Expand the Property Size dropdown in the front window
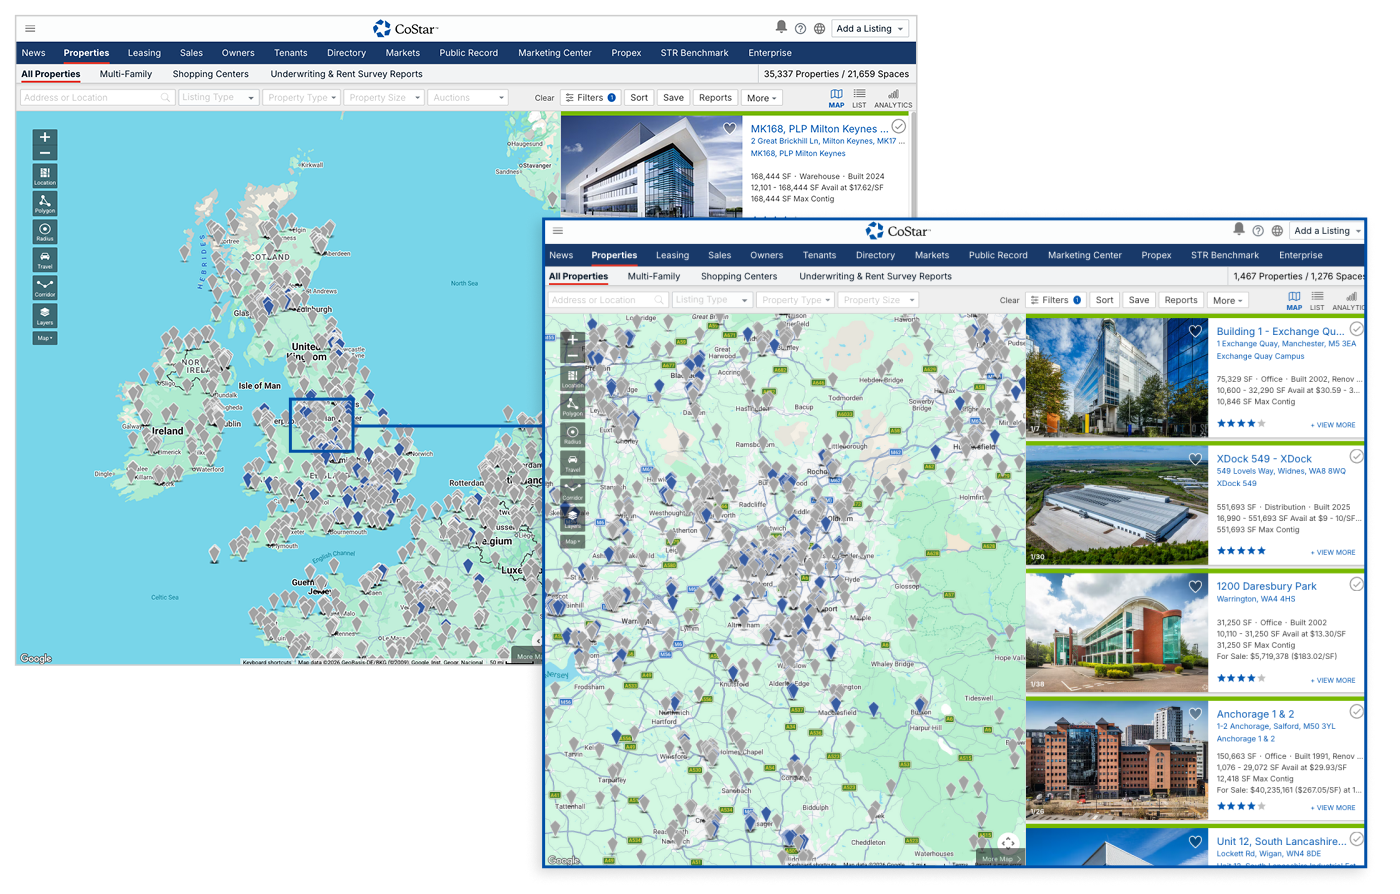 pos(878,300)
